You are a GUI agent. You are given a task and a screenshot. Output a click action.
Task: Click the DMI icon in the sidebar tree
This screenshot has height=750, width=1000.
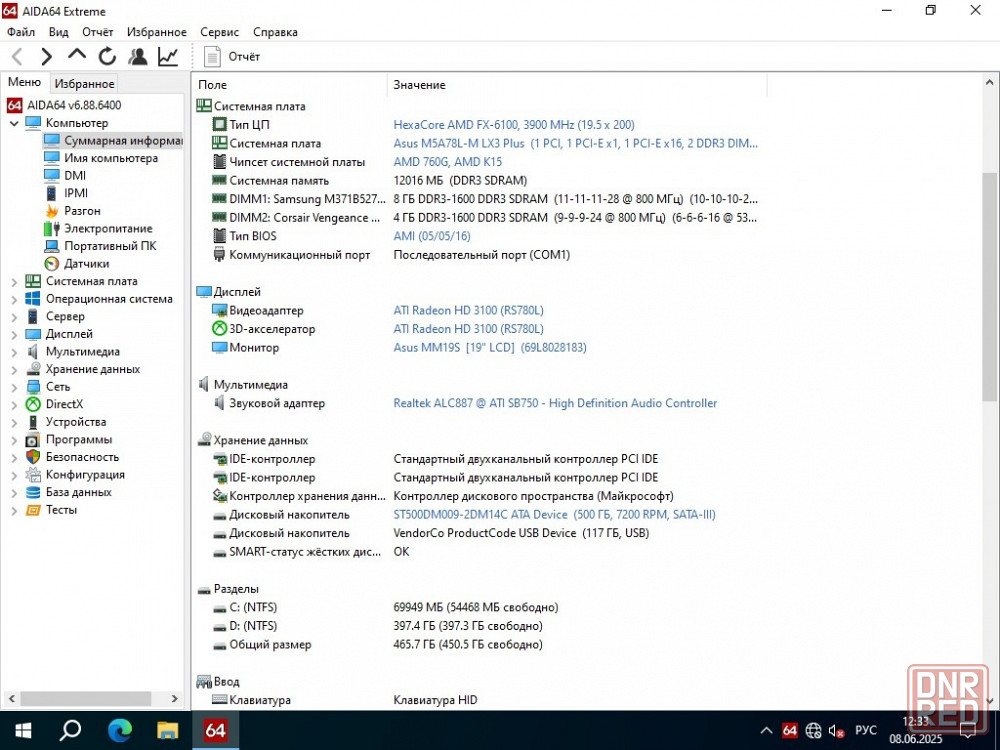[x=52, y=175]
